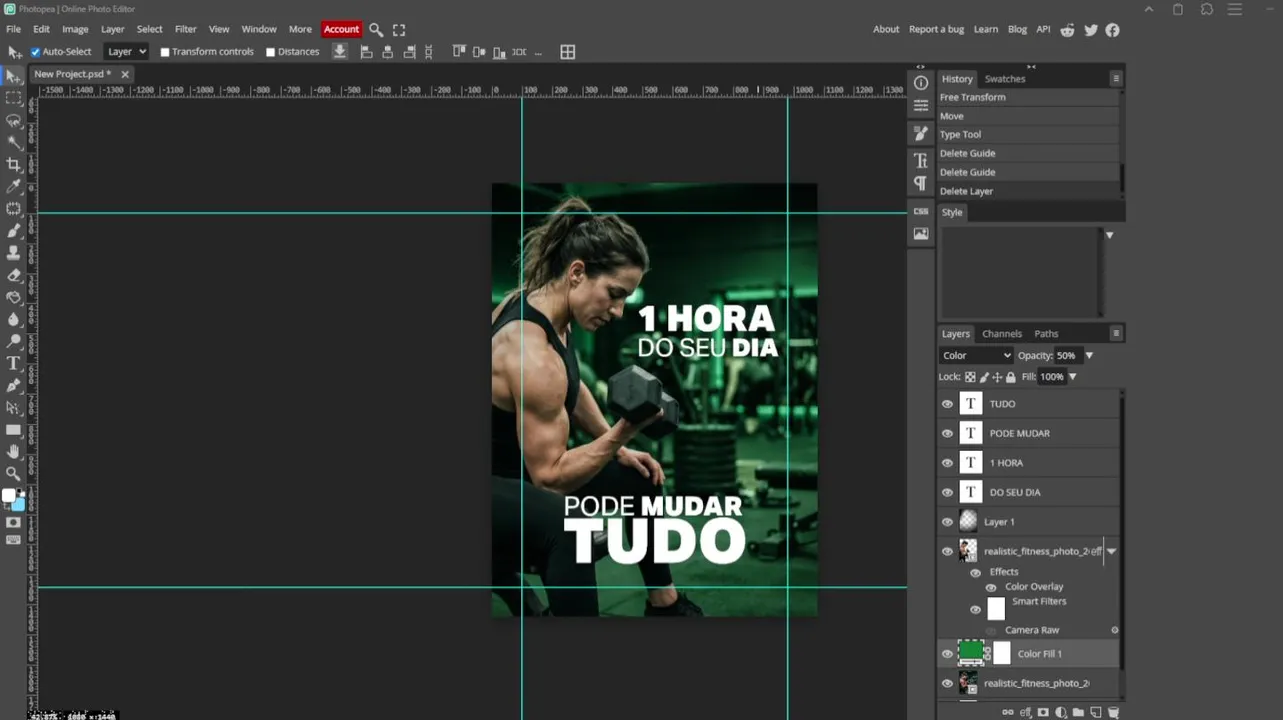Screen dimensions: 1283x720
Task: Select the Free Transform history state
Action: [x=1028, y=97]
